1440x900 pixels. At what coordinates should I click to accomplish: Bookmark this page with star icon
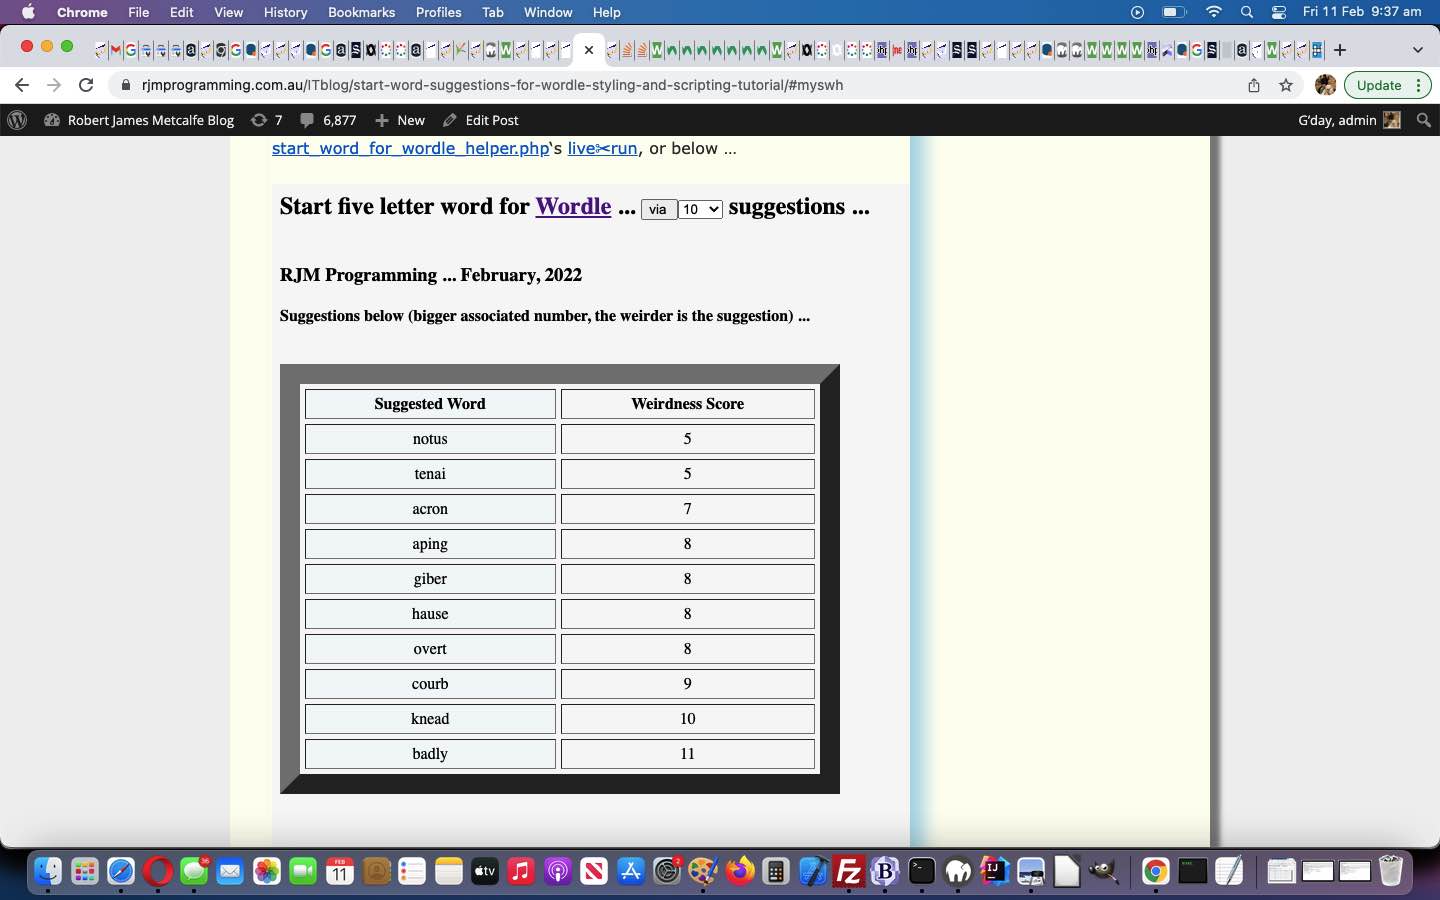point(1286,85)
